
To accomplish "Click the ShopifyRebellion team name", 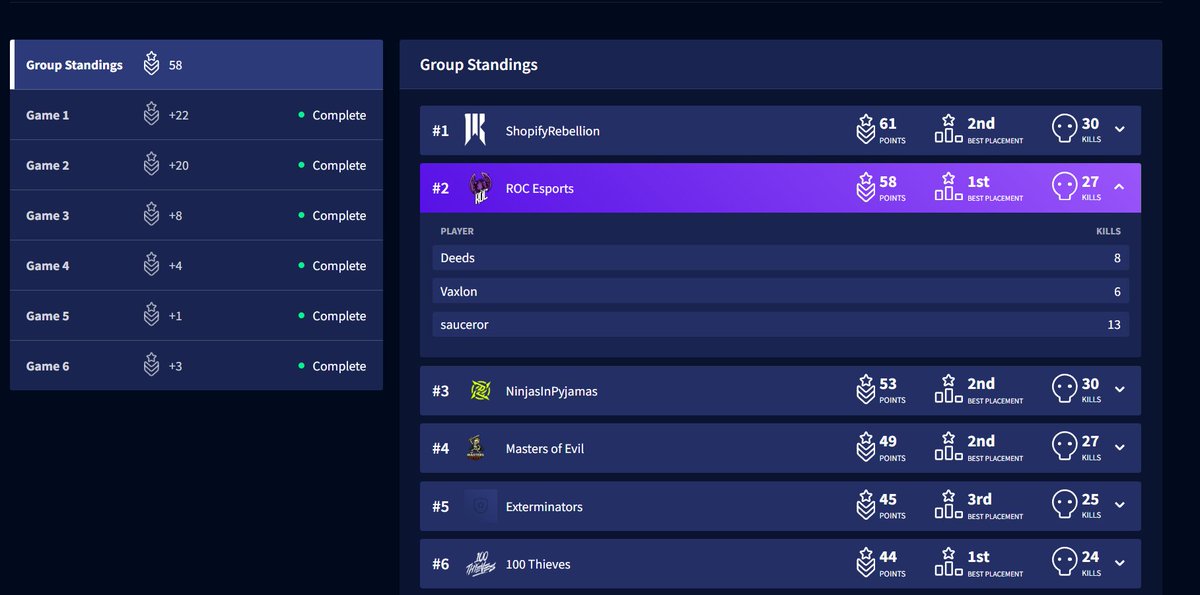I will click(x=553, y=131).
